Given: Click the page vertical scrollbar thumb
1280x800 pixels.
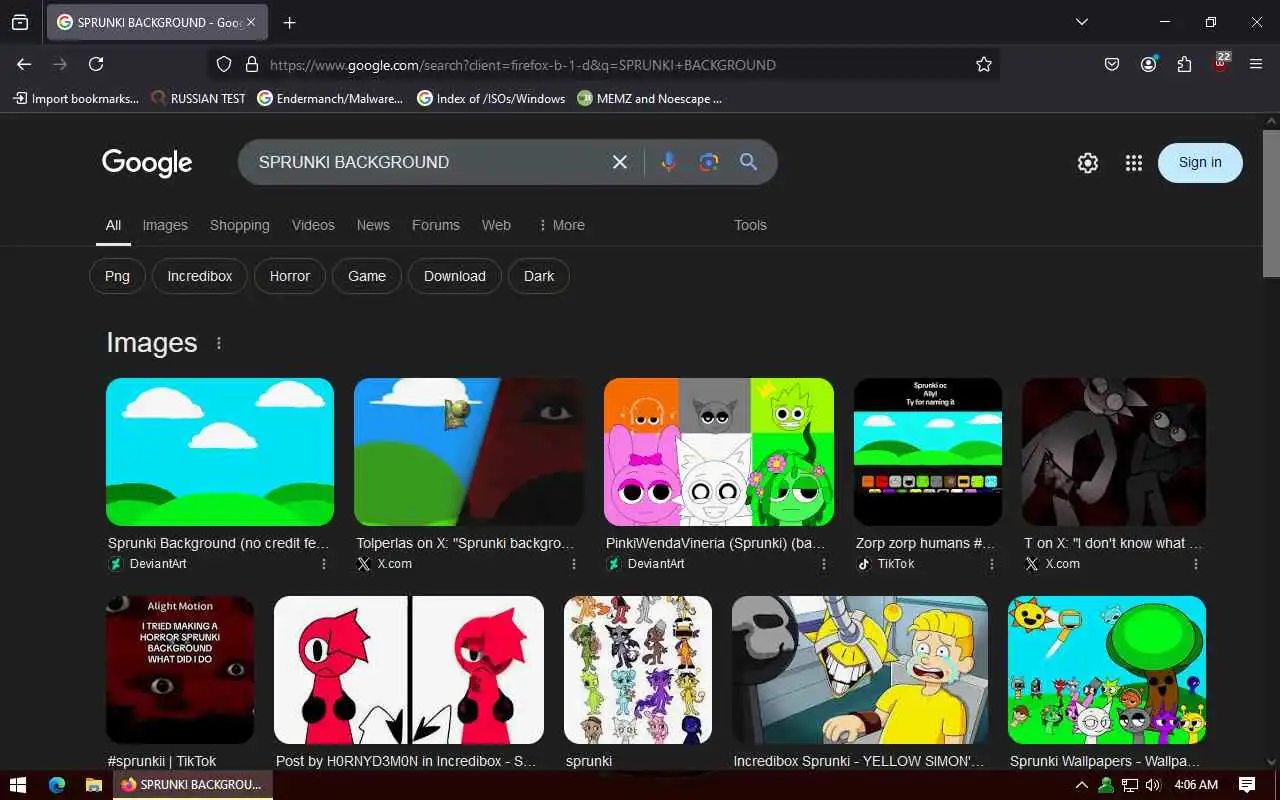Looking at the screenshot, I should coord(1271,203).
